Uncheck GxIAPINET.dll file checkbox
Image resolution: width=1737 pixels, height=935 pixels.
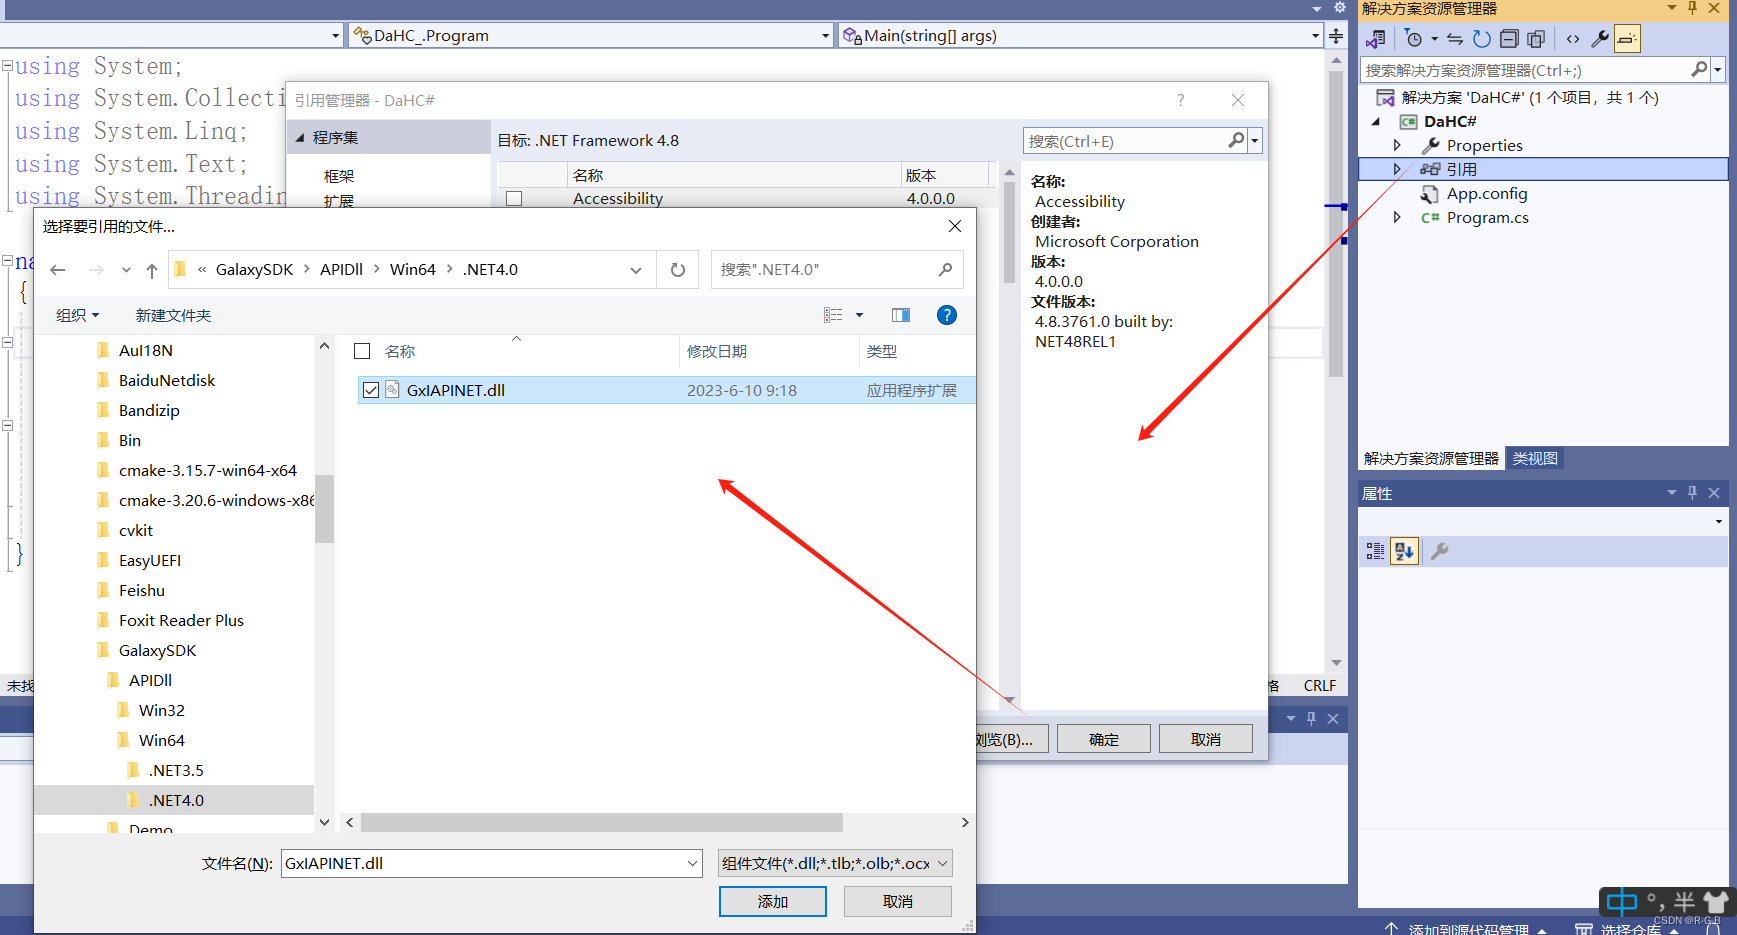[371, 390]
